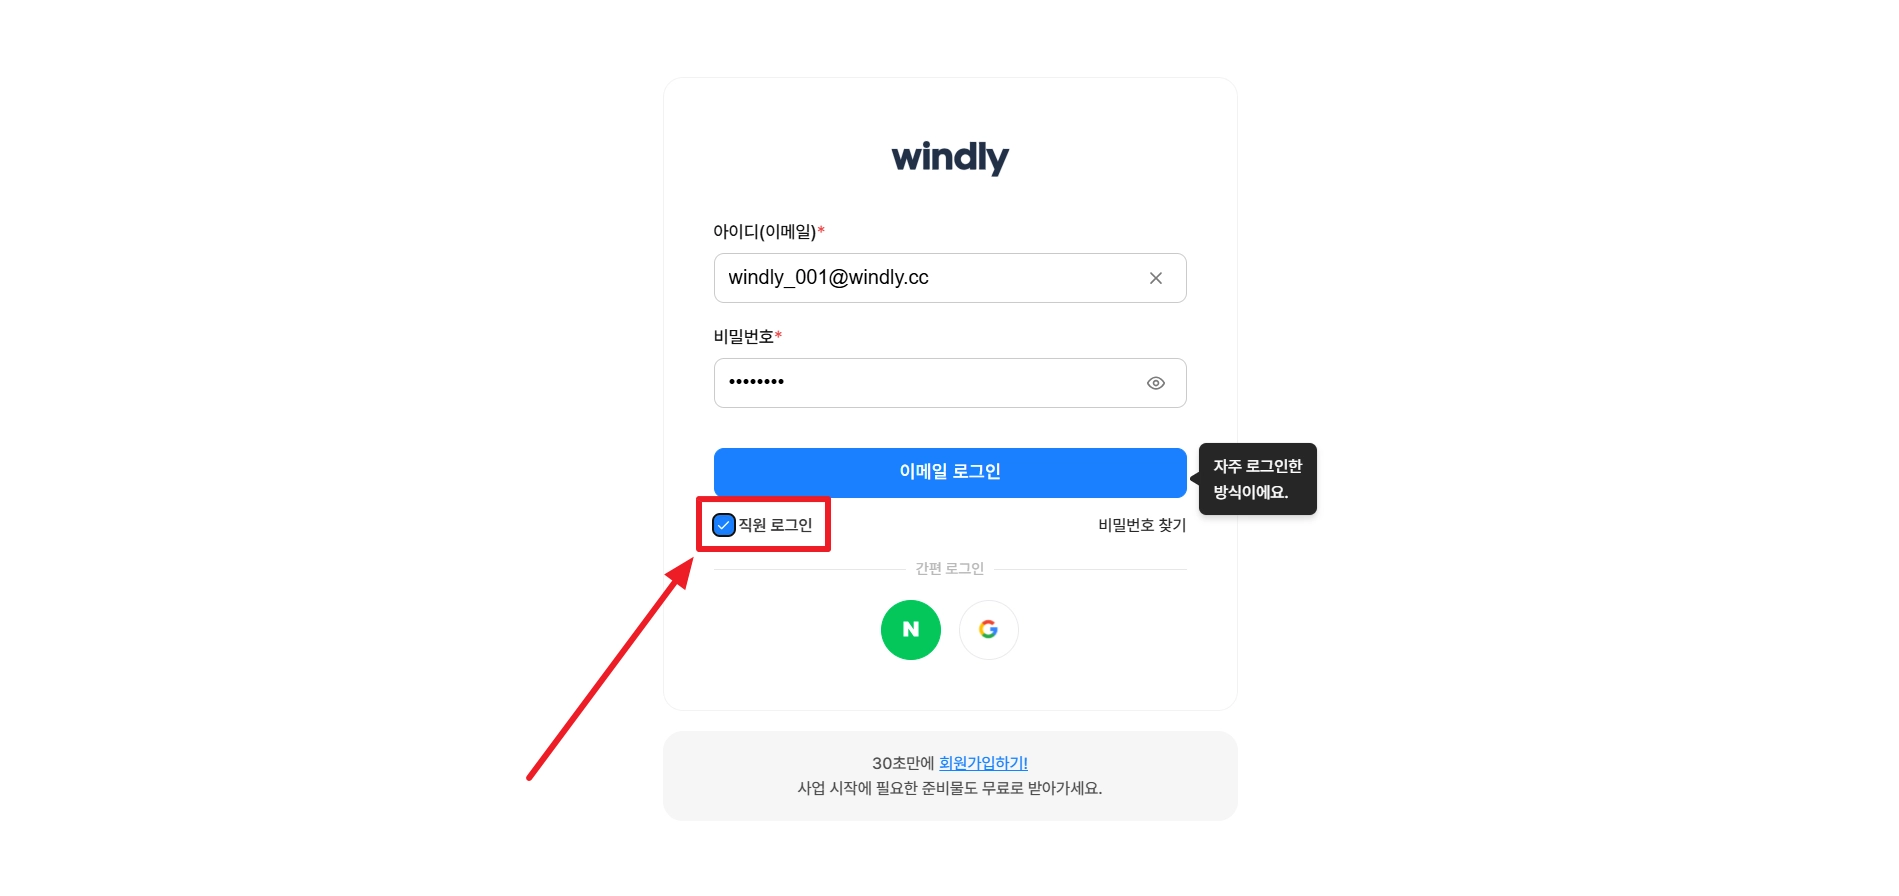Click the blue 이메일 로그인 button

(x=950, y=472)
